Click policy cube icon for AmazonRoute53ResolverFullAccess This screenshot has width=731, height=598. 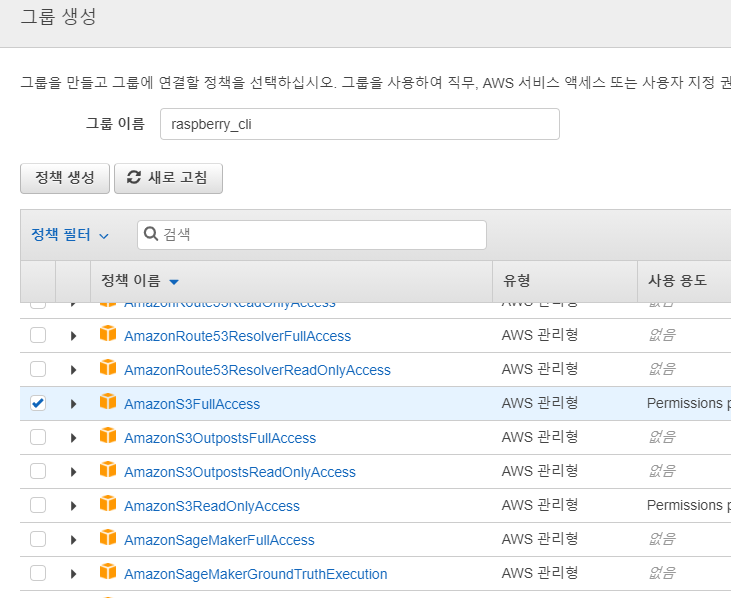[x=108, y=333]
